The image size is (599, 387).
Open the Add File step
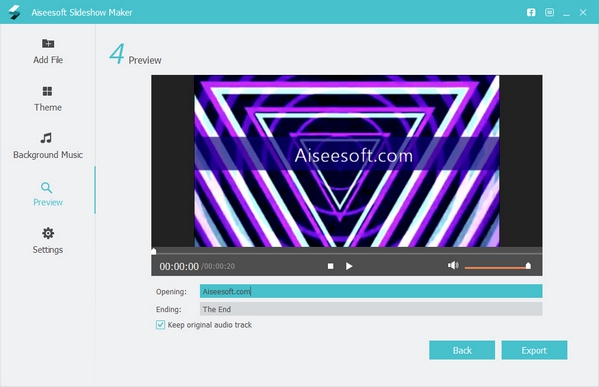(48, 51)
